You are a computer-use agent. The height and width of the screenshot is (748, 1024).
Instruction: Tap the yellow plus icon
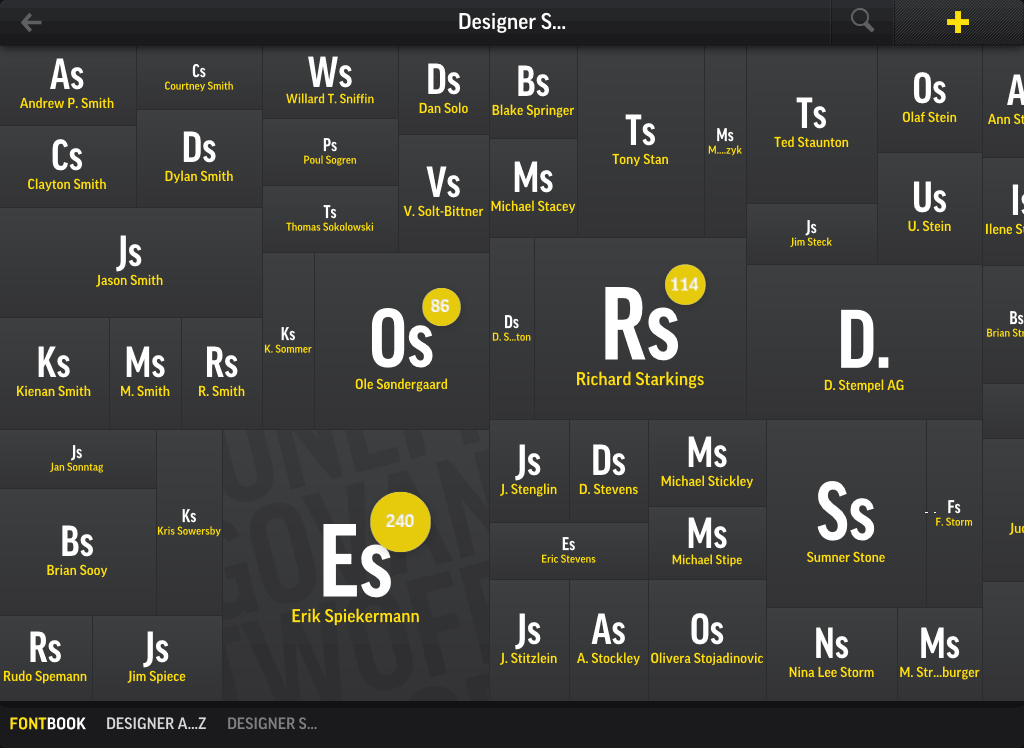pyautogui.click(x=957, y=22)
